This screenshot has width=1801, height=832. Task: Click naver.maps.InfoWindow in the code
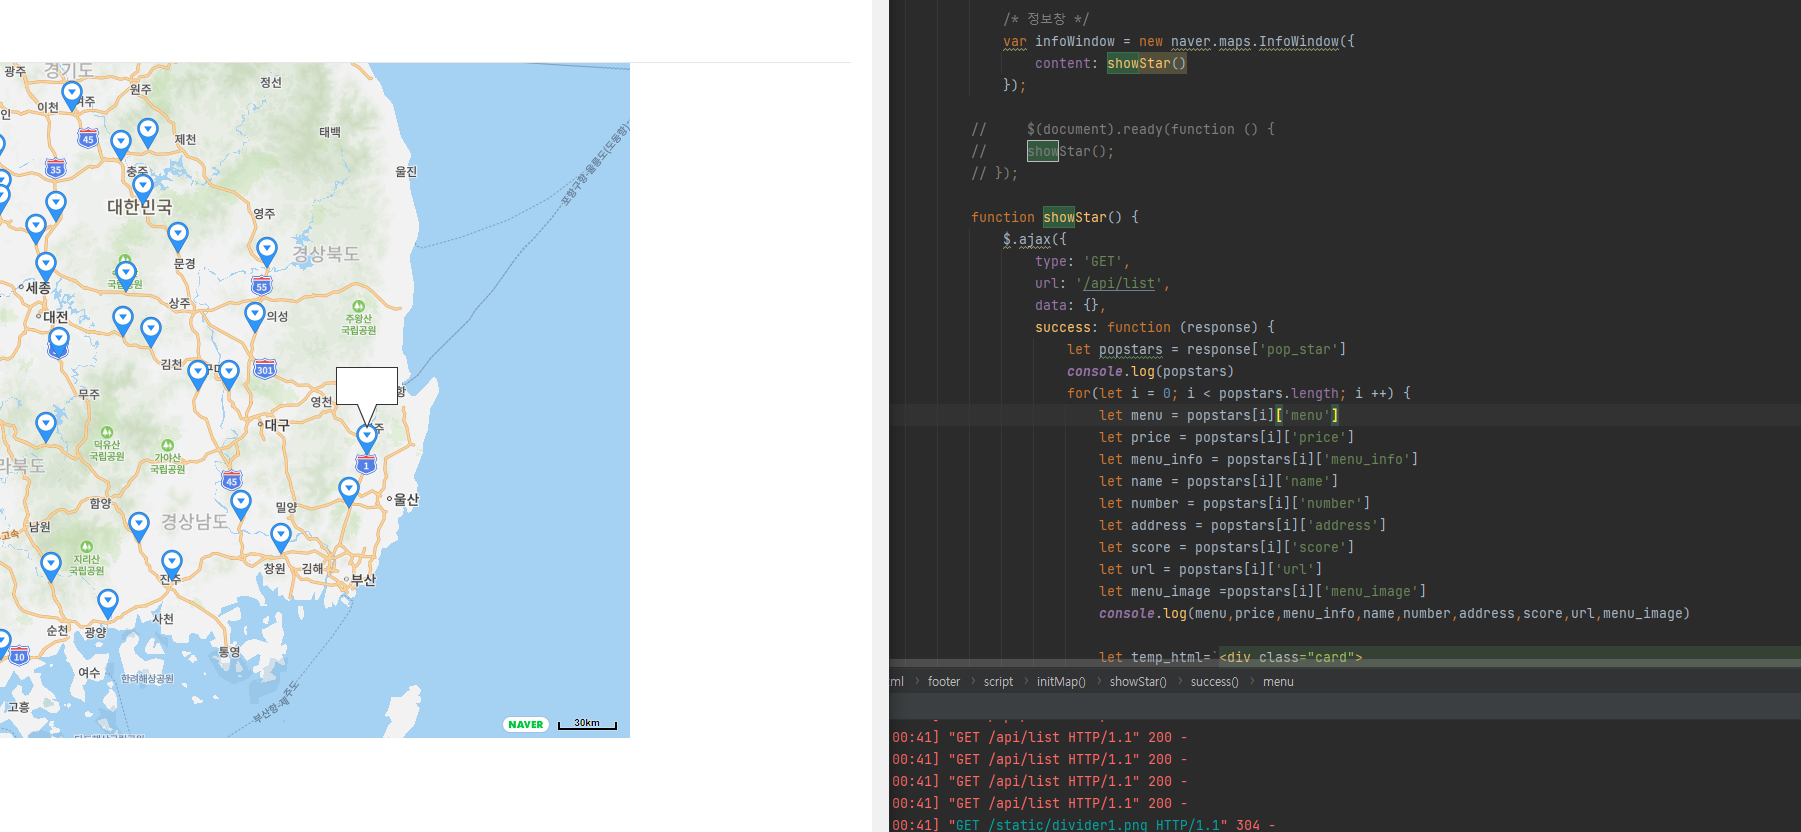point(1255,42)
